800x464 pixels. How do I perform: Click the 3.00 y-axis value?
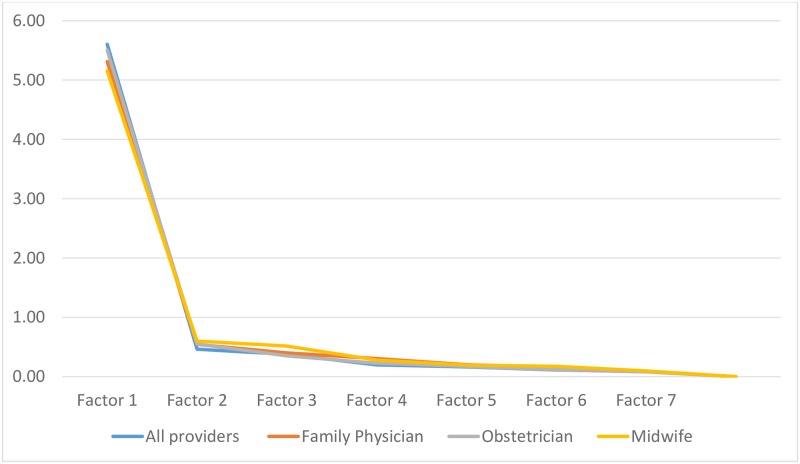coord(29,199)
